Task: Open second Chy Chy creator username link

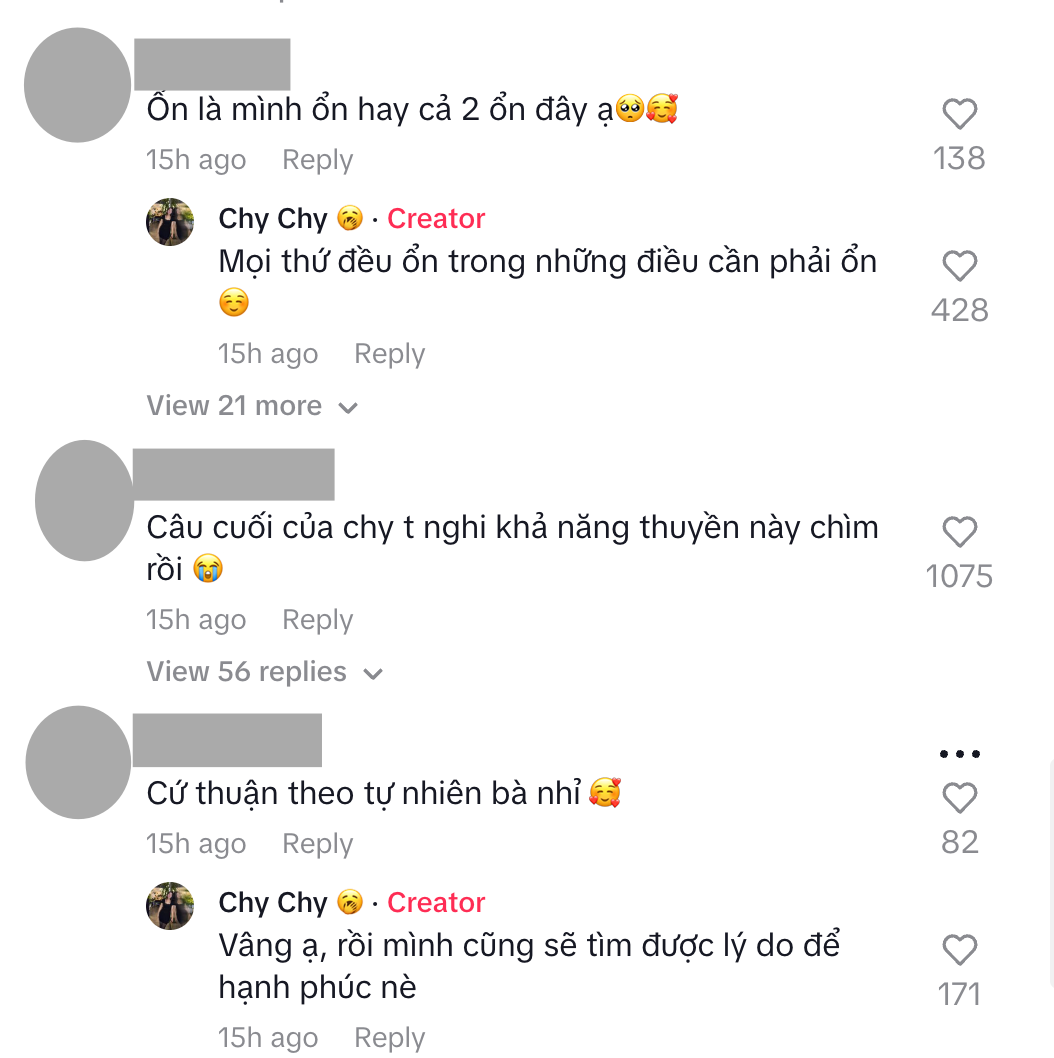Action: [273, 903]
